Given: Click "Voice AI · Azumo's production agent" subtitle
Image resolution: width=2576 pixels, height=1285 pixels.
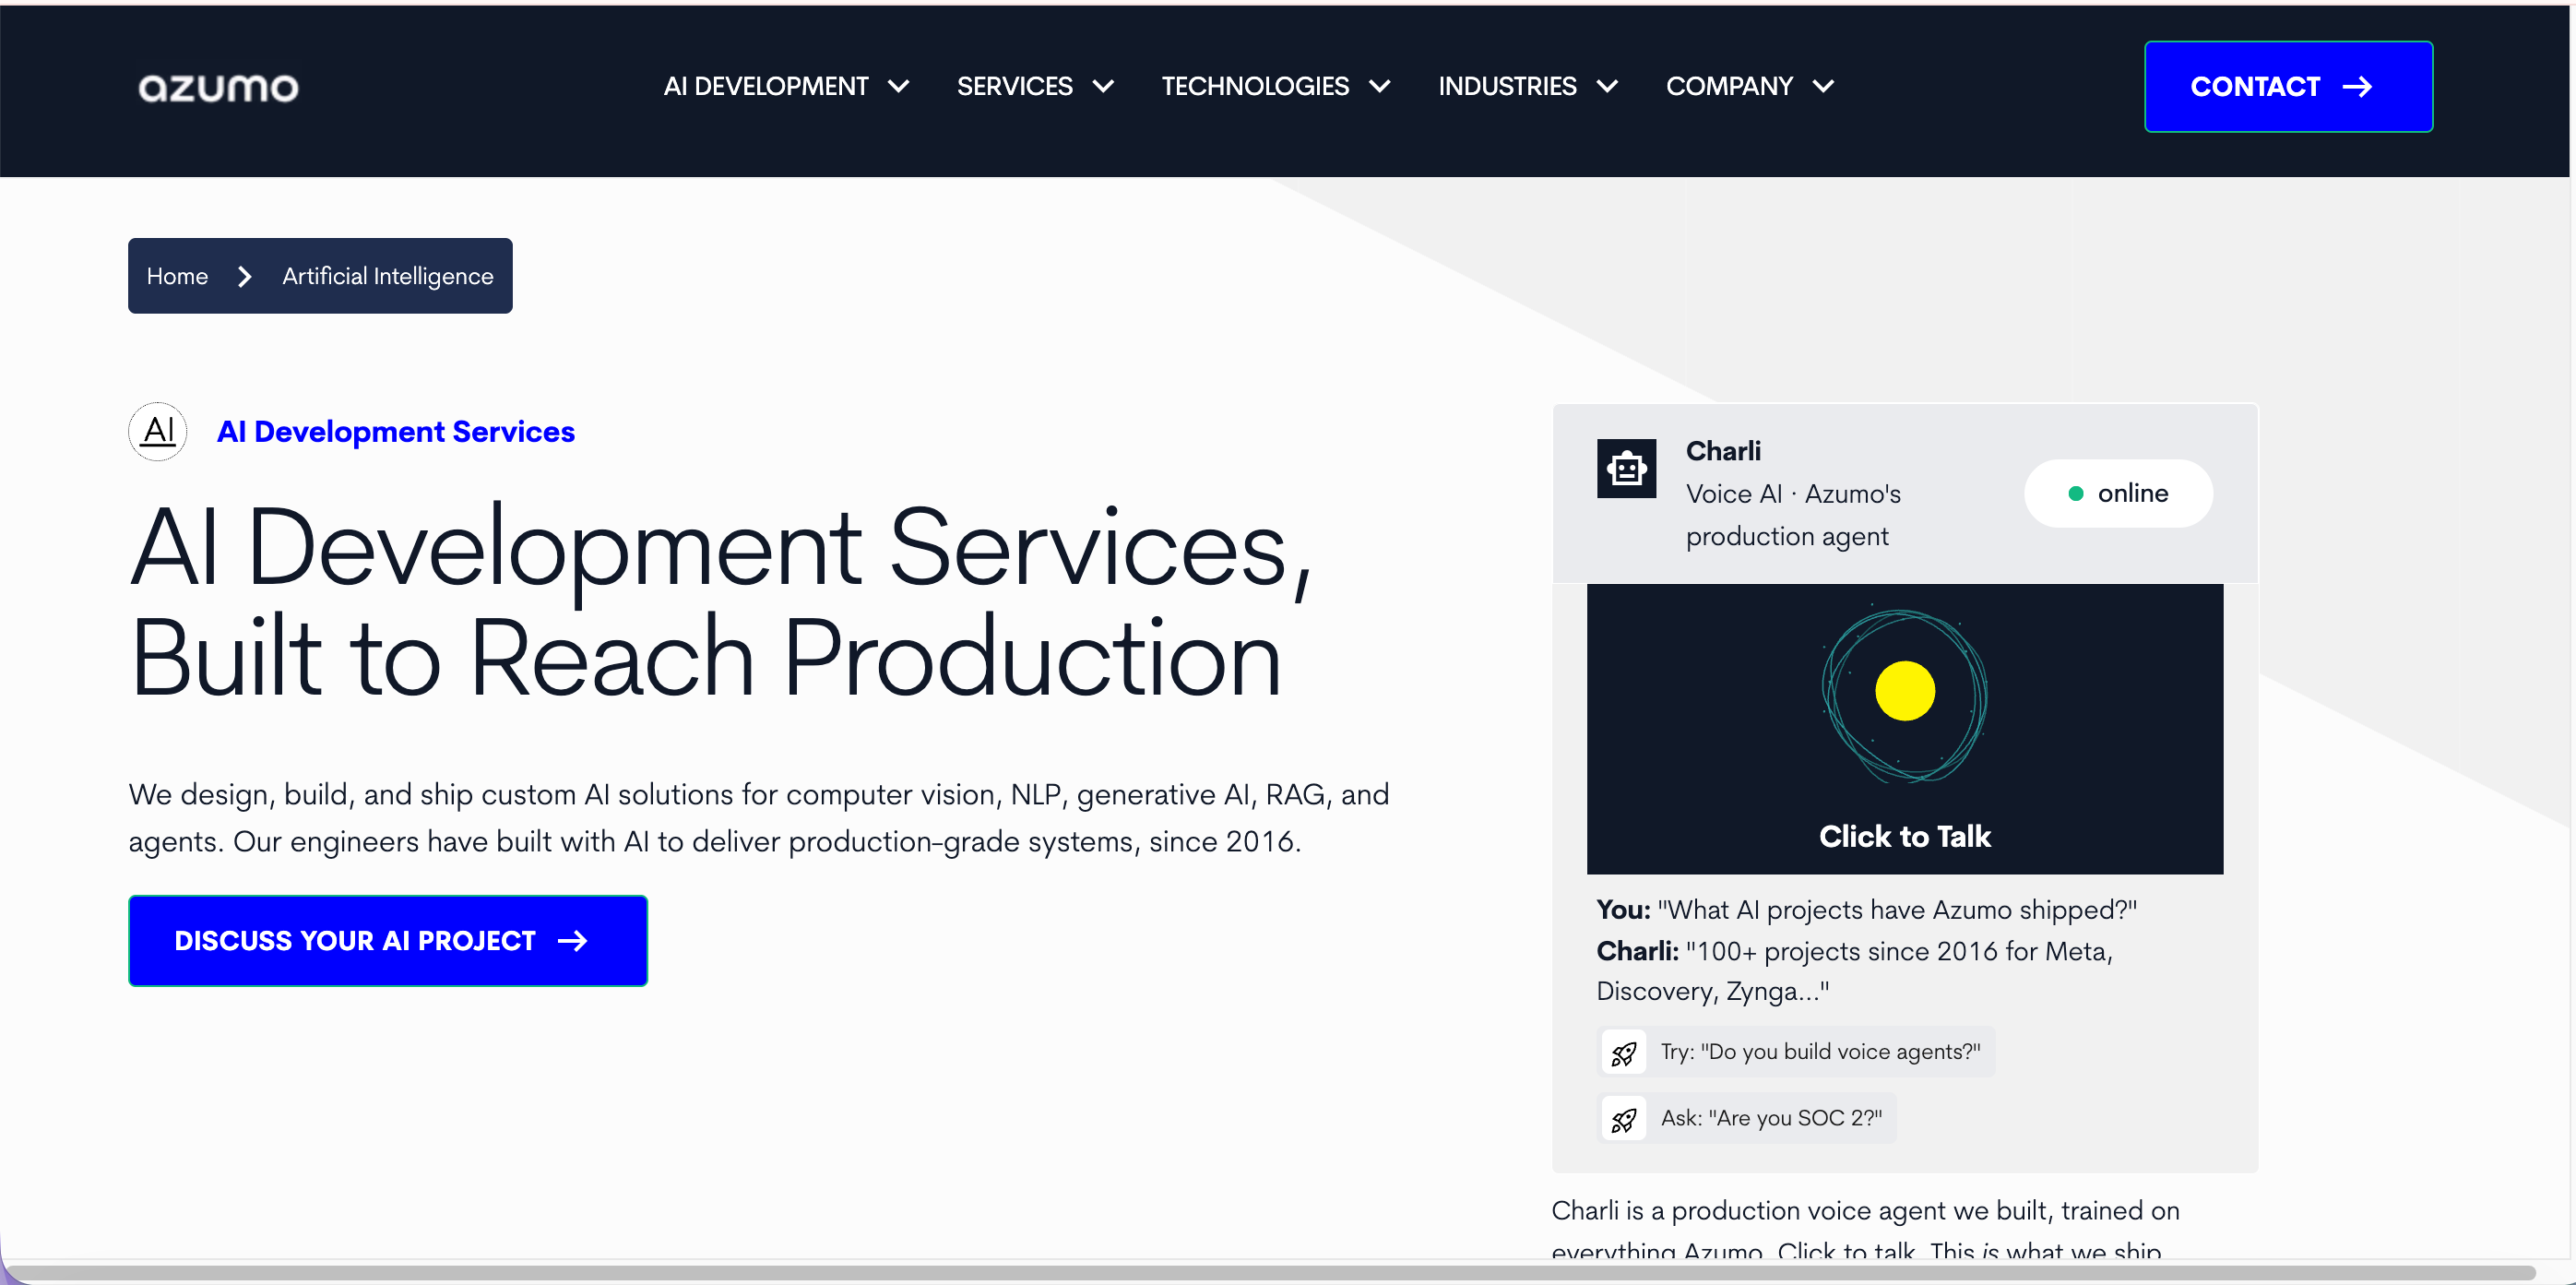Looking at the screenshot, I should tap(1793, 515).
